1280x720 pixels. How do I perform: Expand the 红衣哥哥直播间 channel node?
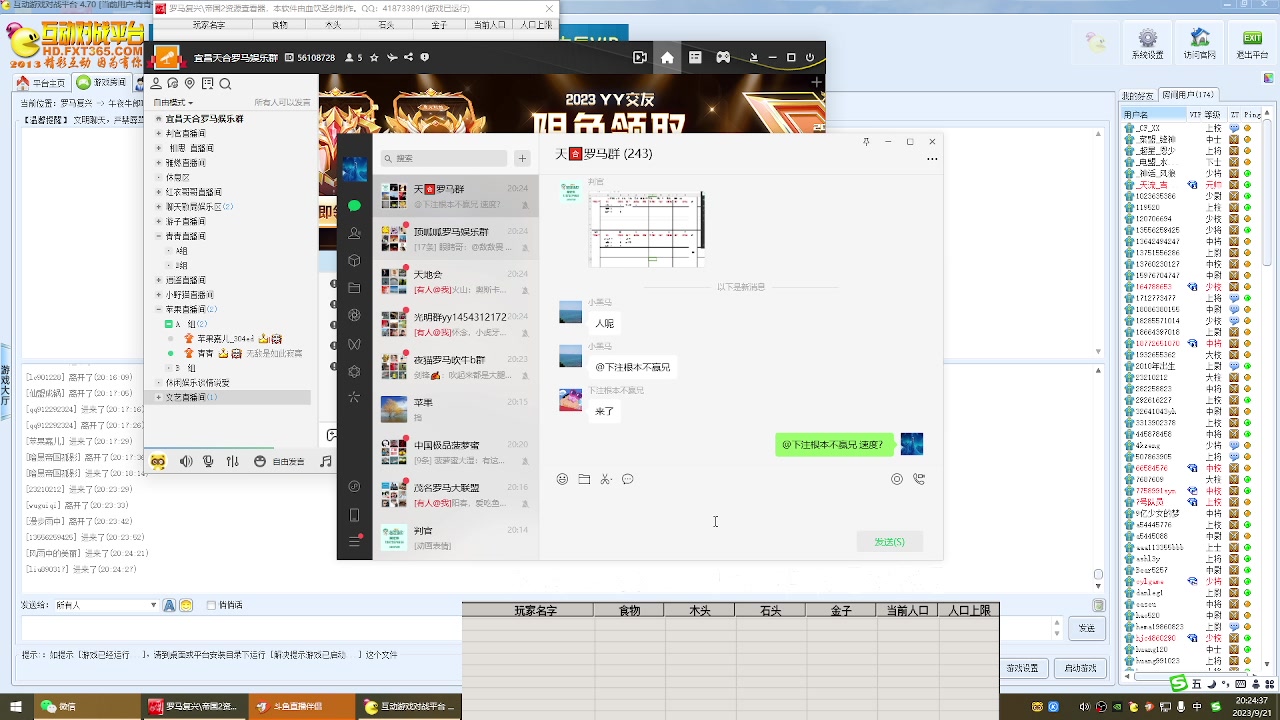coord(158,192)
